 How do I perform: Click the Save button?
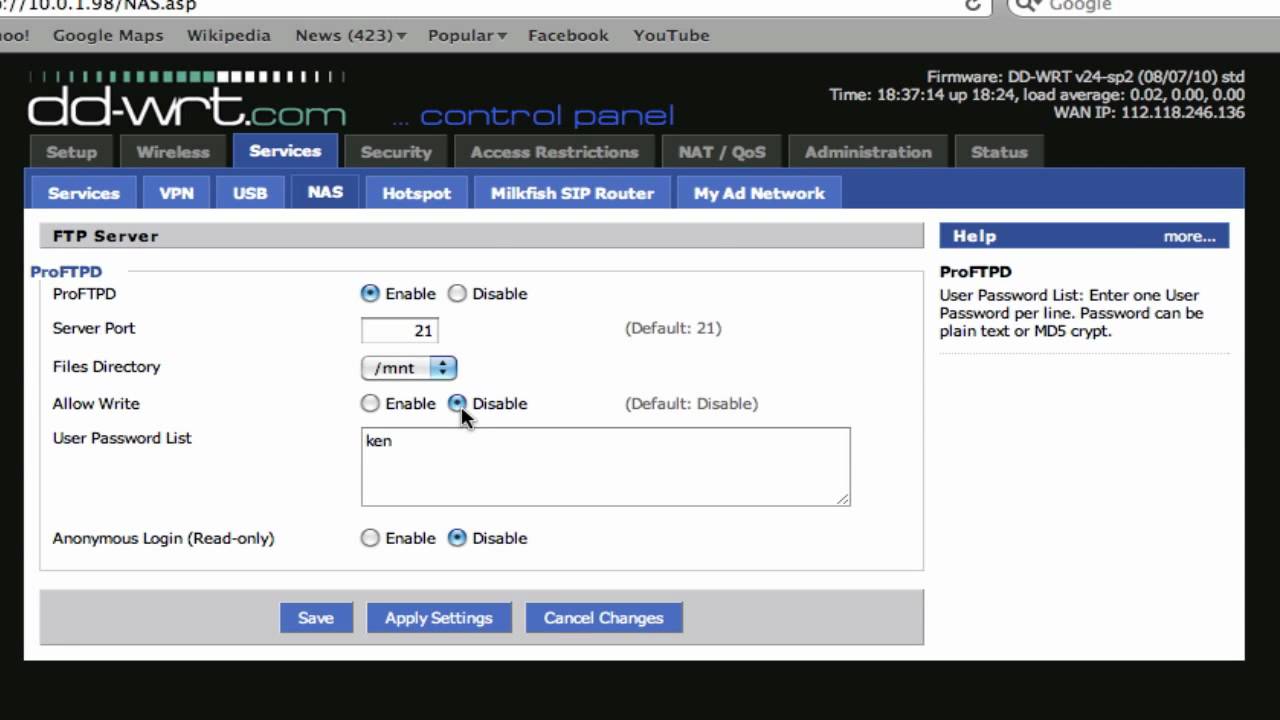coord(315,618)
